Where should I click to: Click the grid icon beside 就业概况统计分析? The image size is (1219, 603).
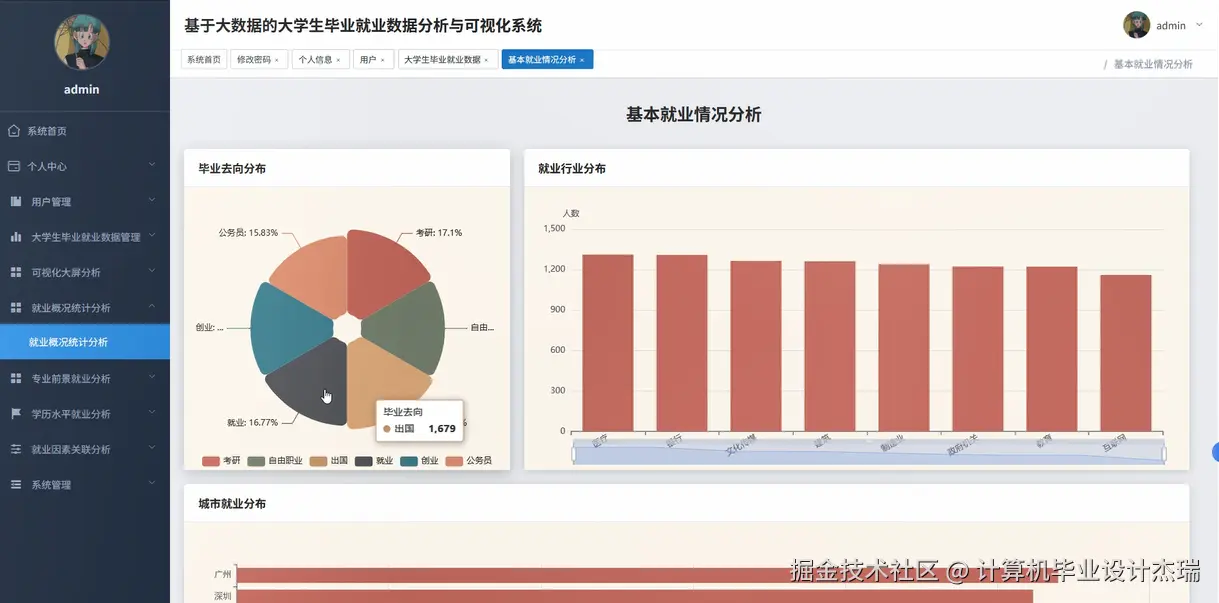16,308
